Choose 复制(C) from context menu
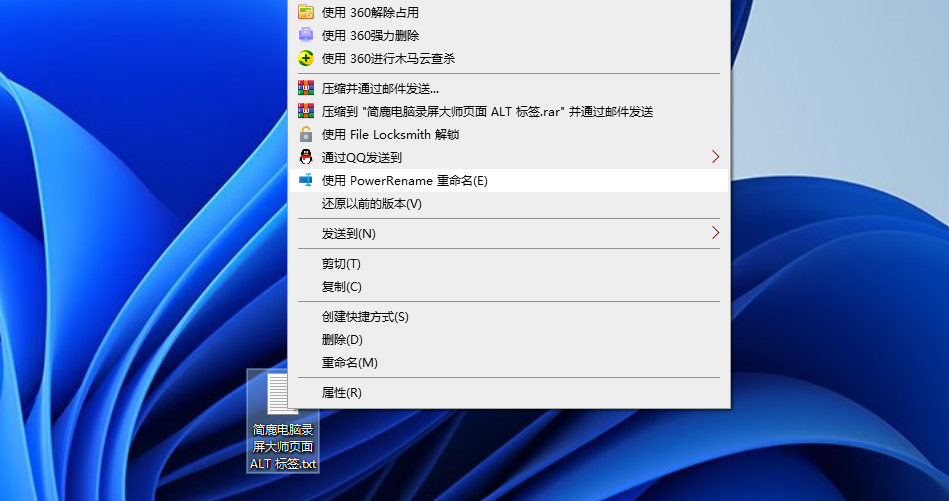Viewport: 949px width, 501px height. (x=509, y=286)
